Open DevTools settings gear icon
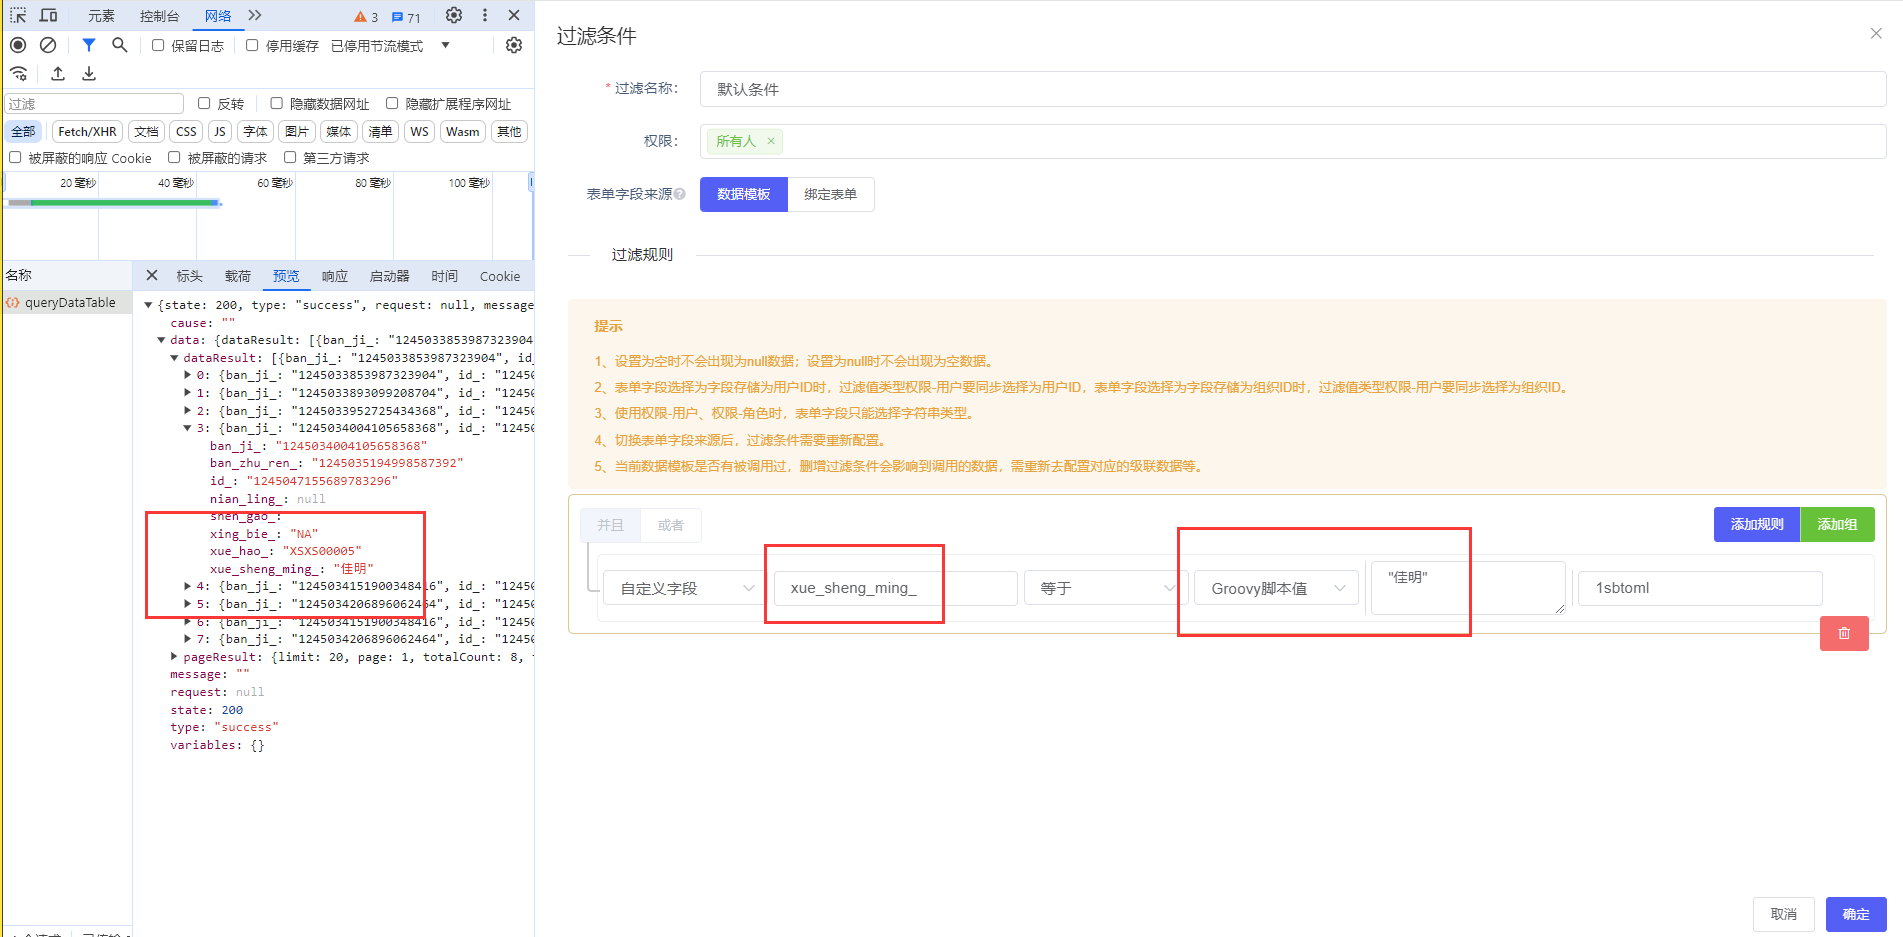1903x937 pixels. point(454,15)
